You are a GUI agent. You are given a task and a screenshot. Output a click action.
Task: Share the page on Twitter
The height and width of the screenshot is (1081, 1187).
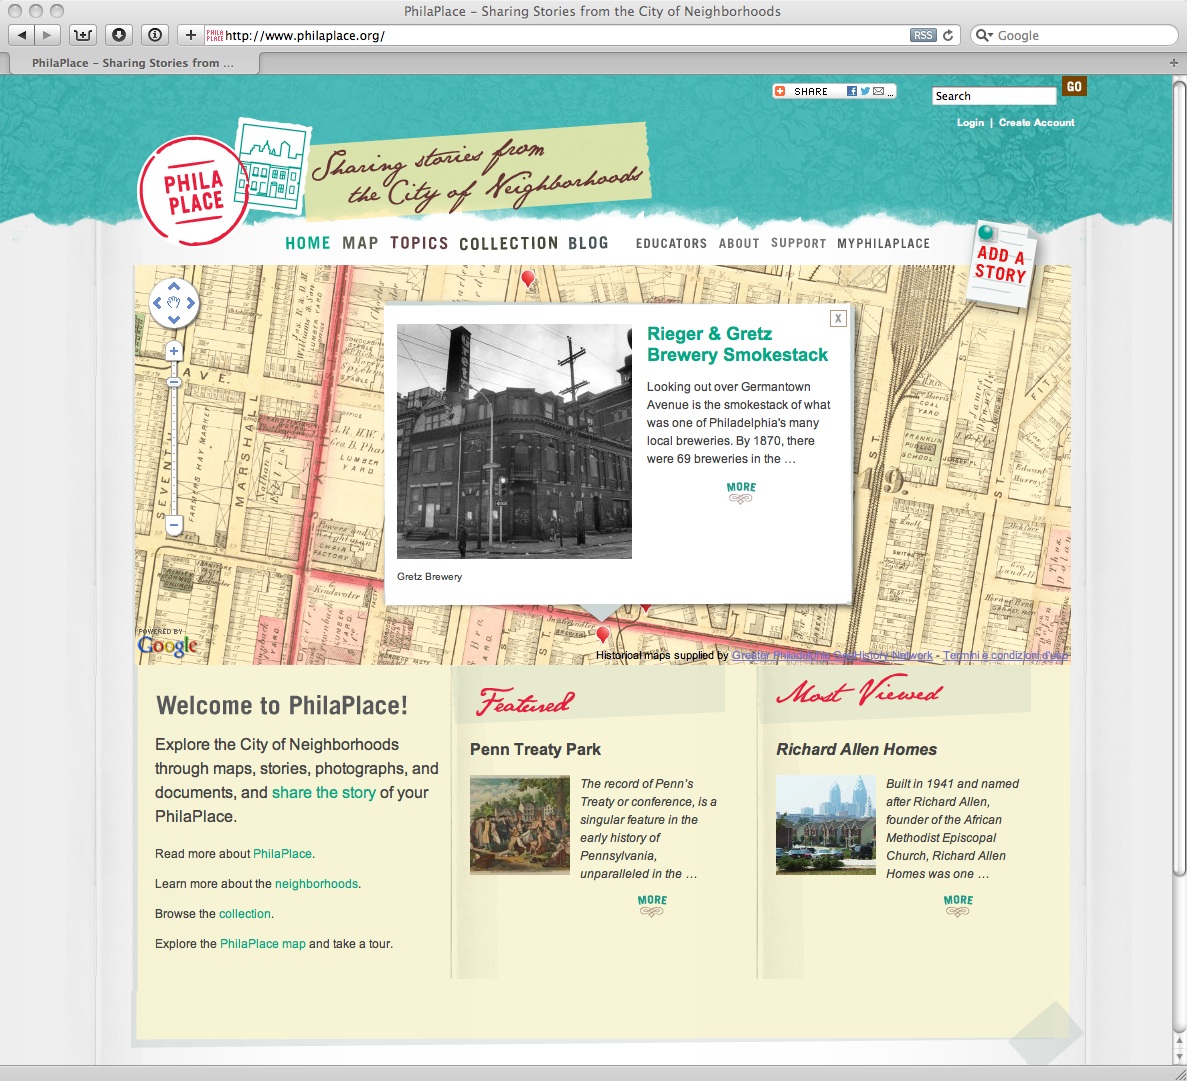point(865,92)
